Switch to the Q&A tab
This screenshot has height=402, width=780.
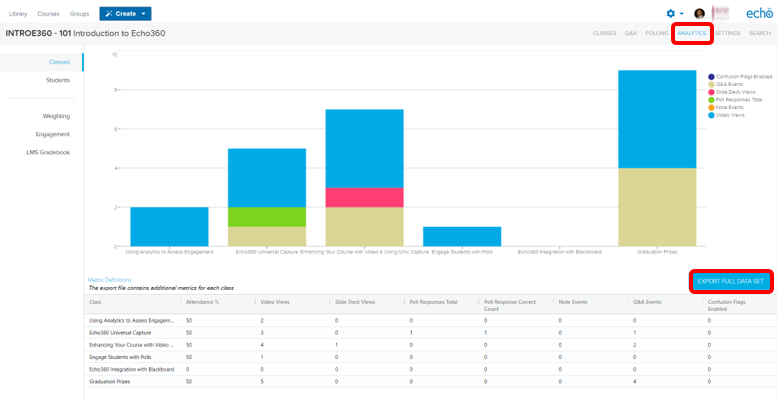tap(631, 33)
